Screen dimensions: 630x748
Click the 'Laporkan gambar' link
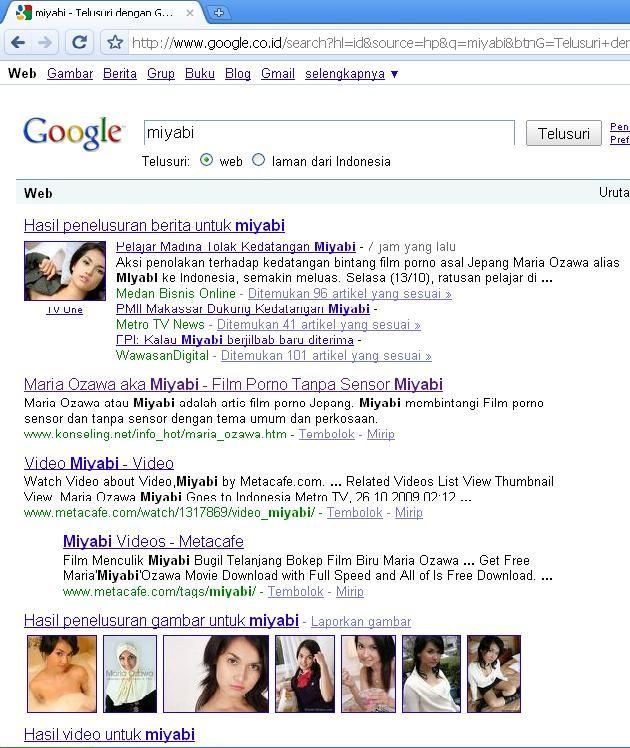(361, 622)
